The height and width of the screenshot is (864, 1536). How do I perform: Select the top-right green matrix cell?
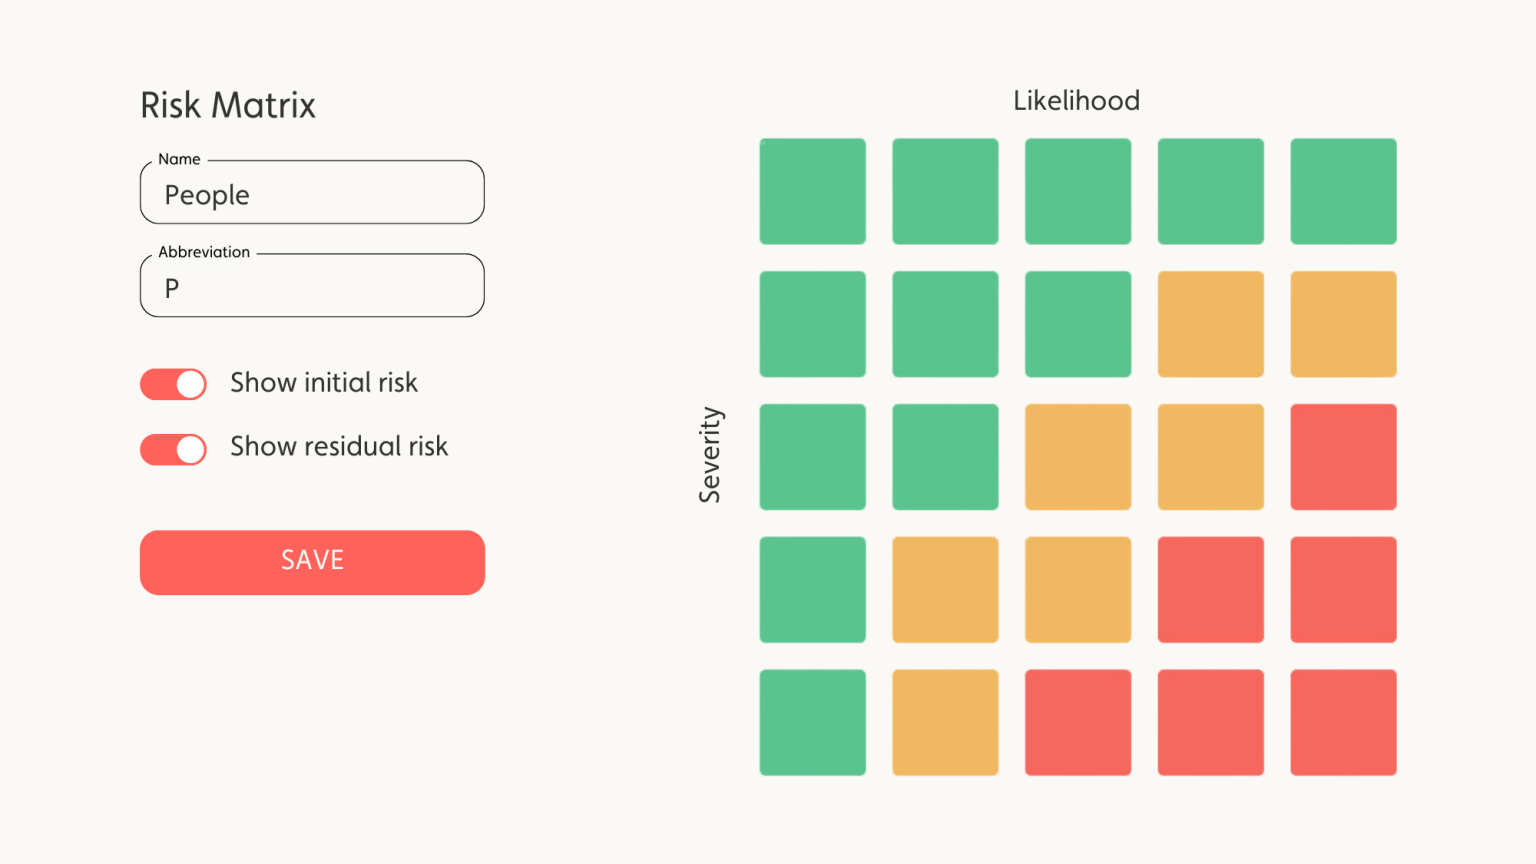[1343, 191]
